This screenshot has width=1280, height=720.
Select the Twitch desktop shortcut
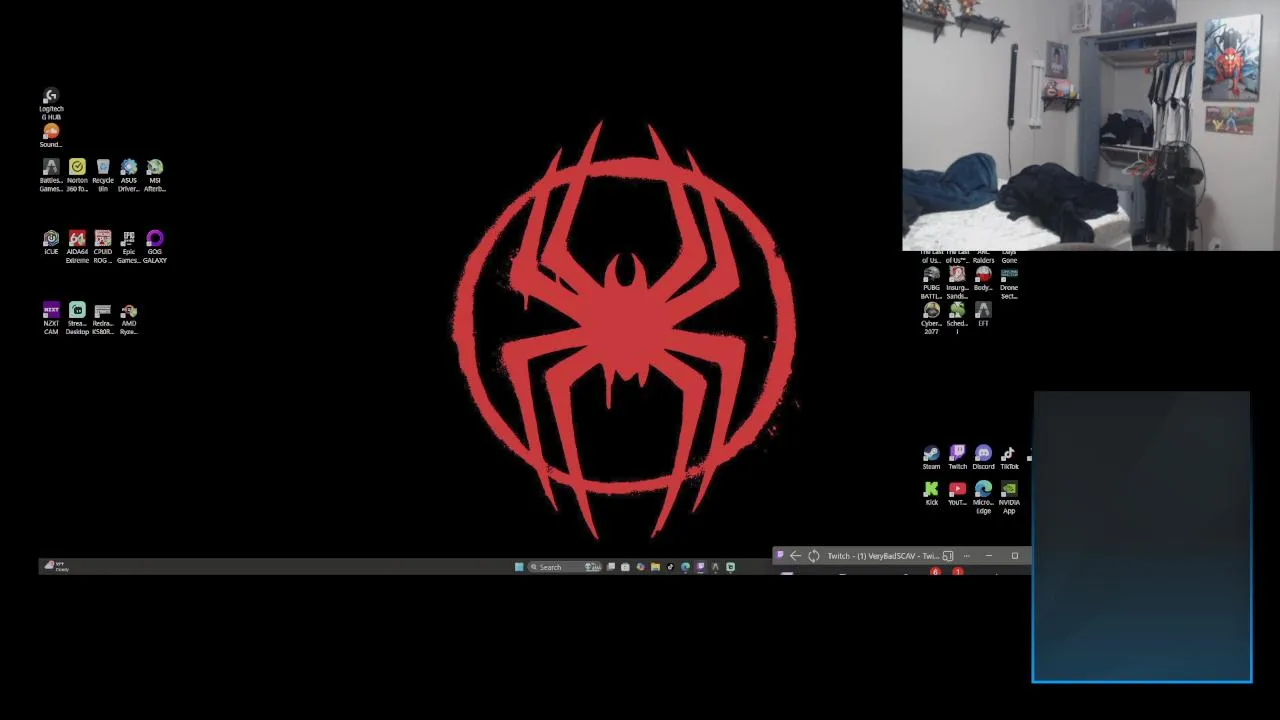click(x=957, y=458)
